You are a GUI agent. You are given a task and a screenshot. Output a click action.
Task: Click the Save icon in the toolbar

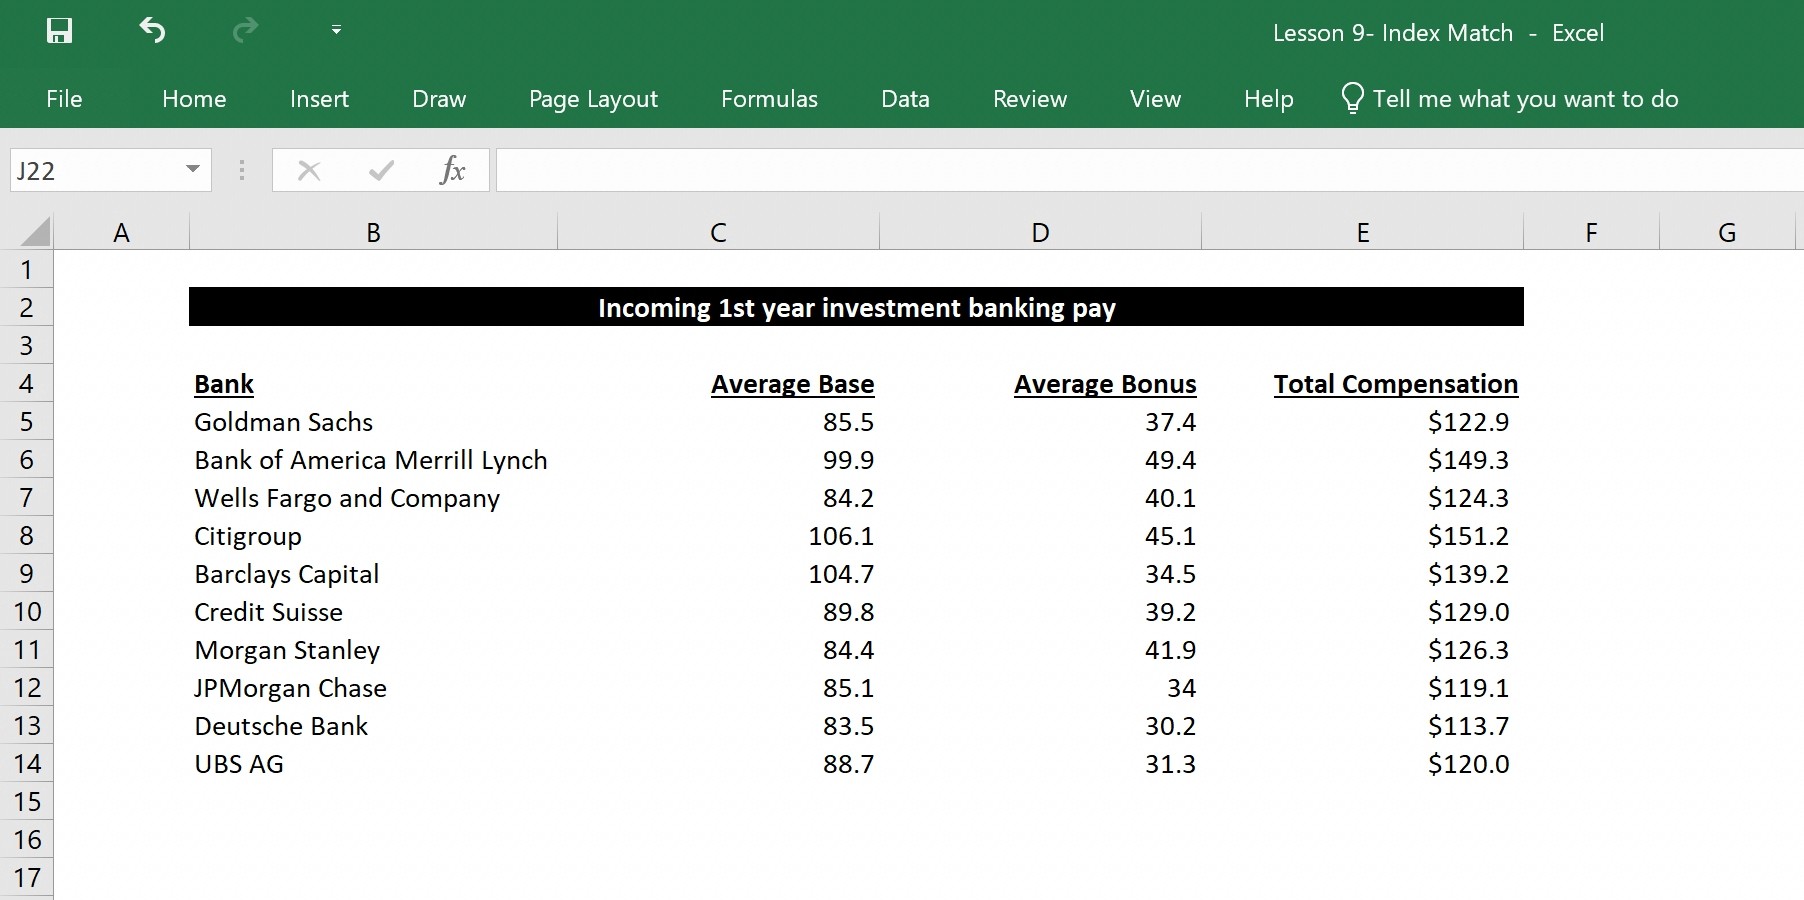point(59,31)
